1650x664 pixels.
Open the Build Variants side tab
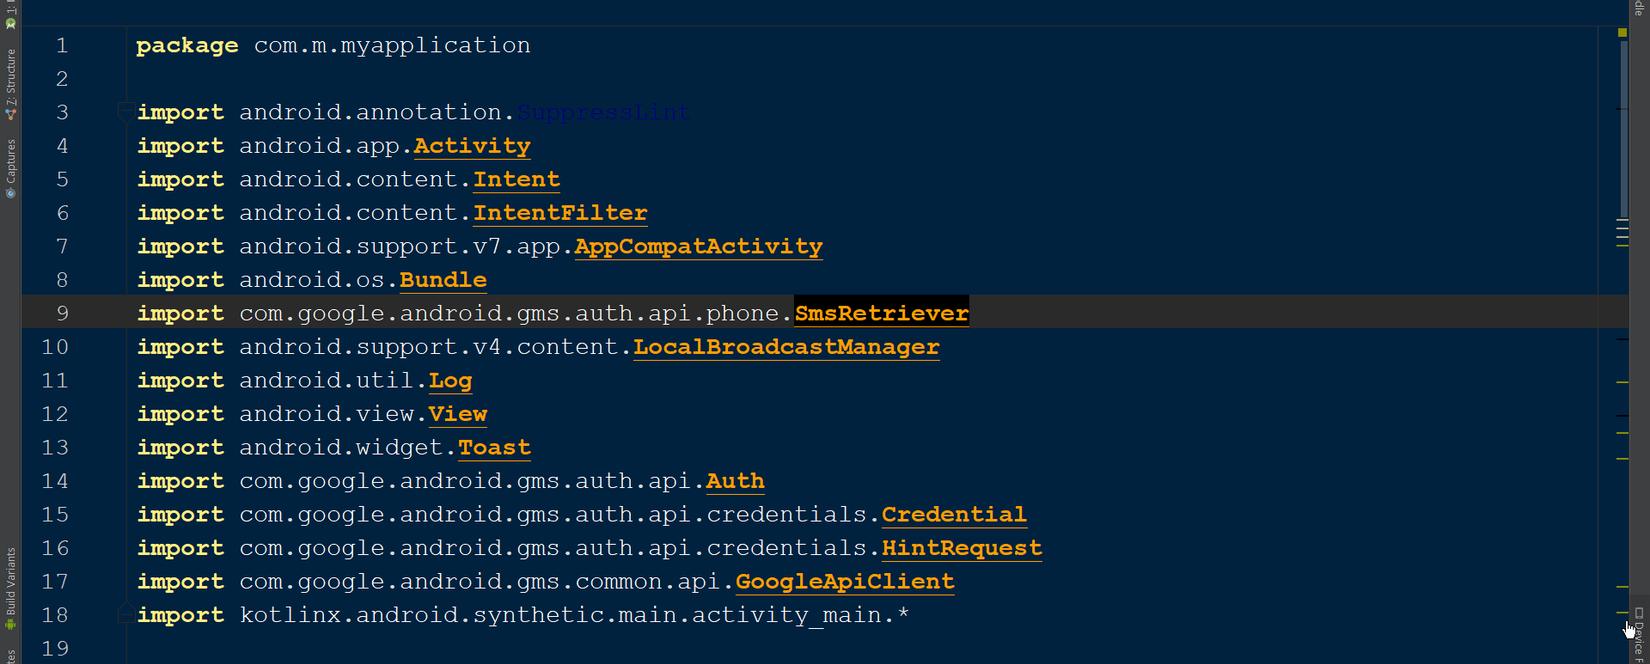tap(11, 580)
